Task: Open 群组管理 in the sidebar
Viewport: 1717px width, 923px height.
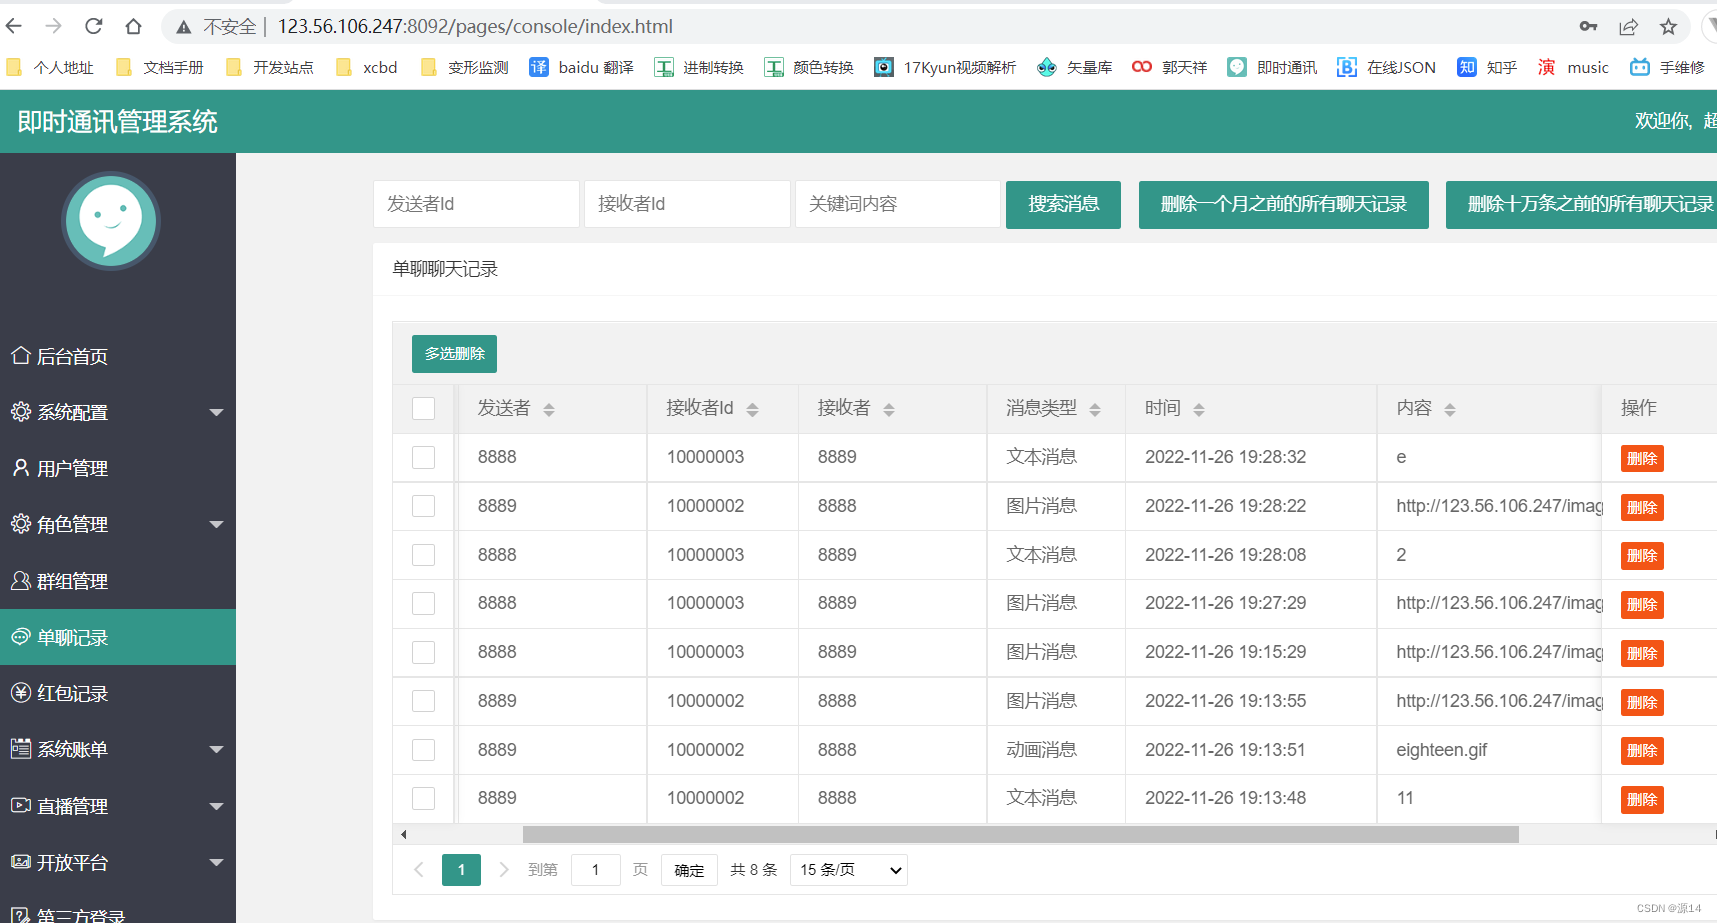Action: click(x=118, y=581)
